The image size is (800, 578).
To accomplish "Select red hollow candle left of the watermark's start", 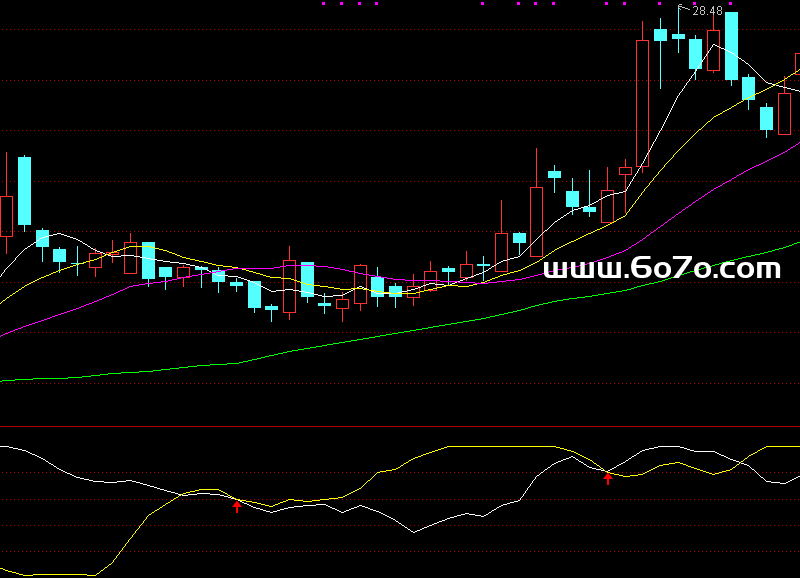I will point(536,222).
